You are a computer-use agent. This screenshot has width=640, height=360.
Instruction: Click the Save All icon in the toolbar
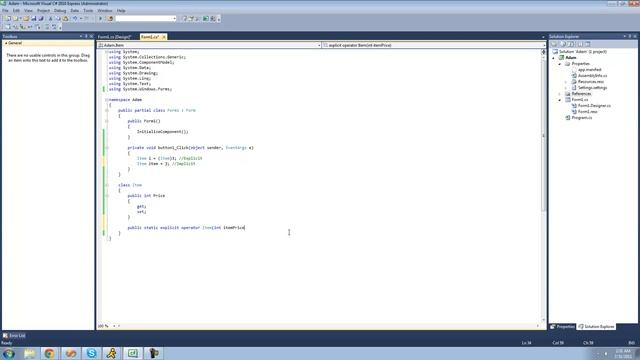click(41, 18)
